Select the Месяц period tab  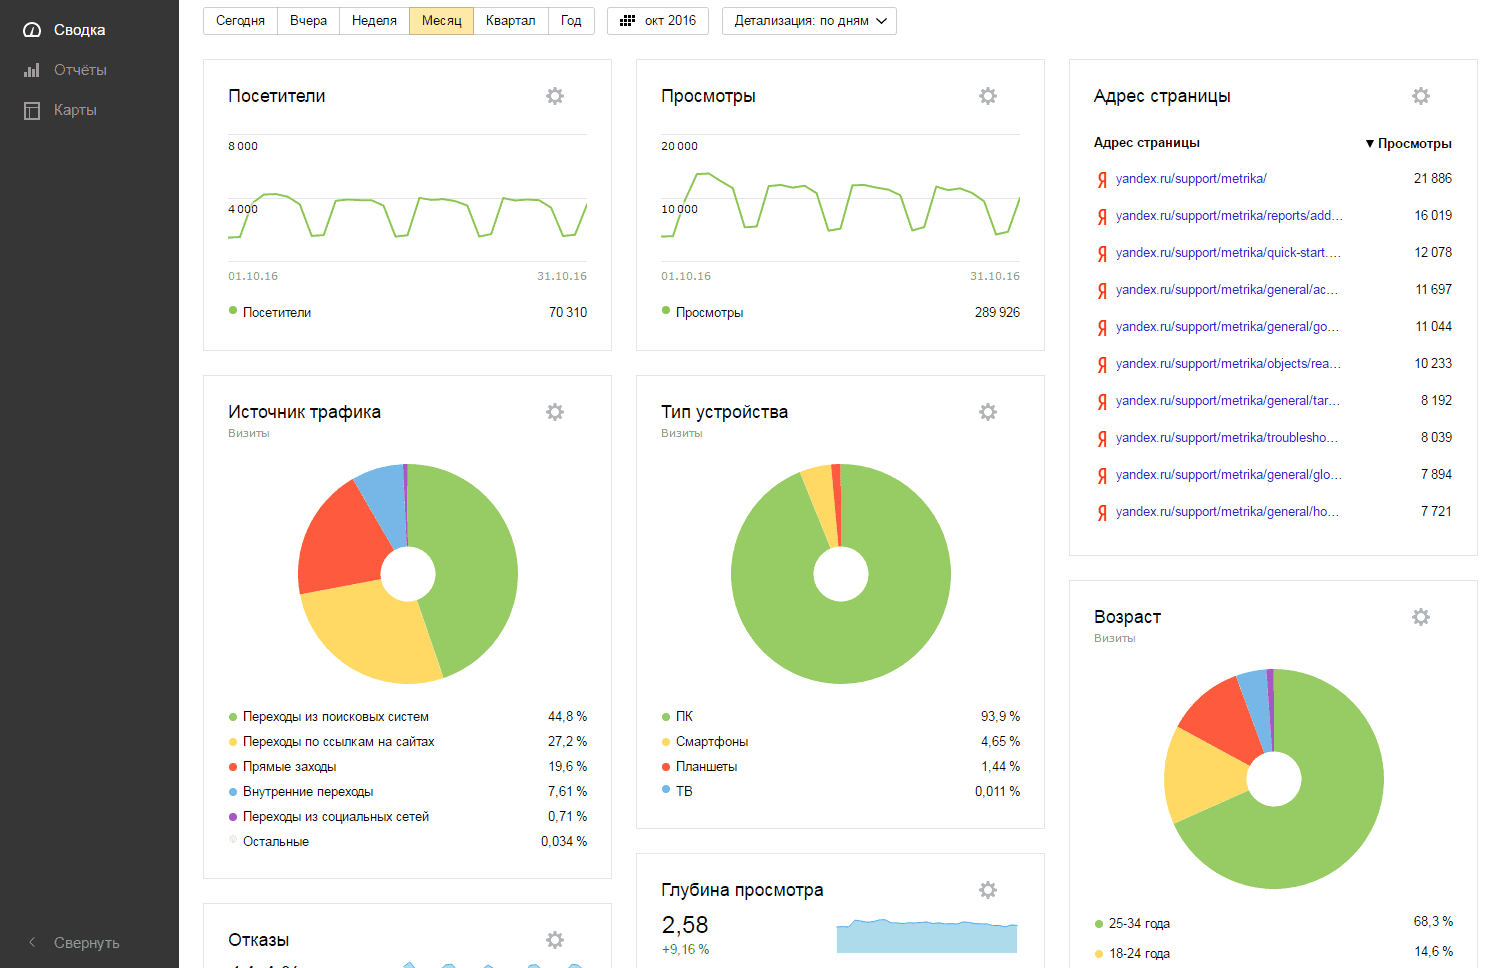tap(441, 21)
